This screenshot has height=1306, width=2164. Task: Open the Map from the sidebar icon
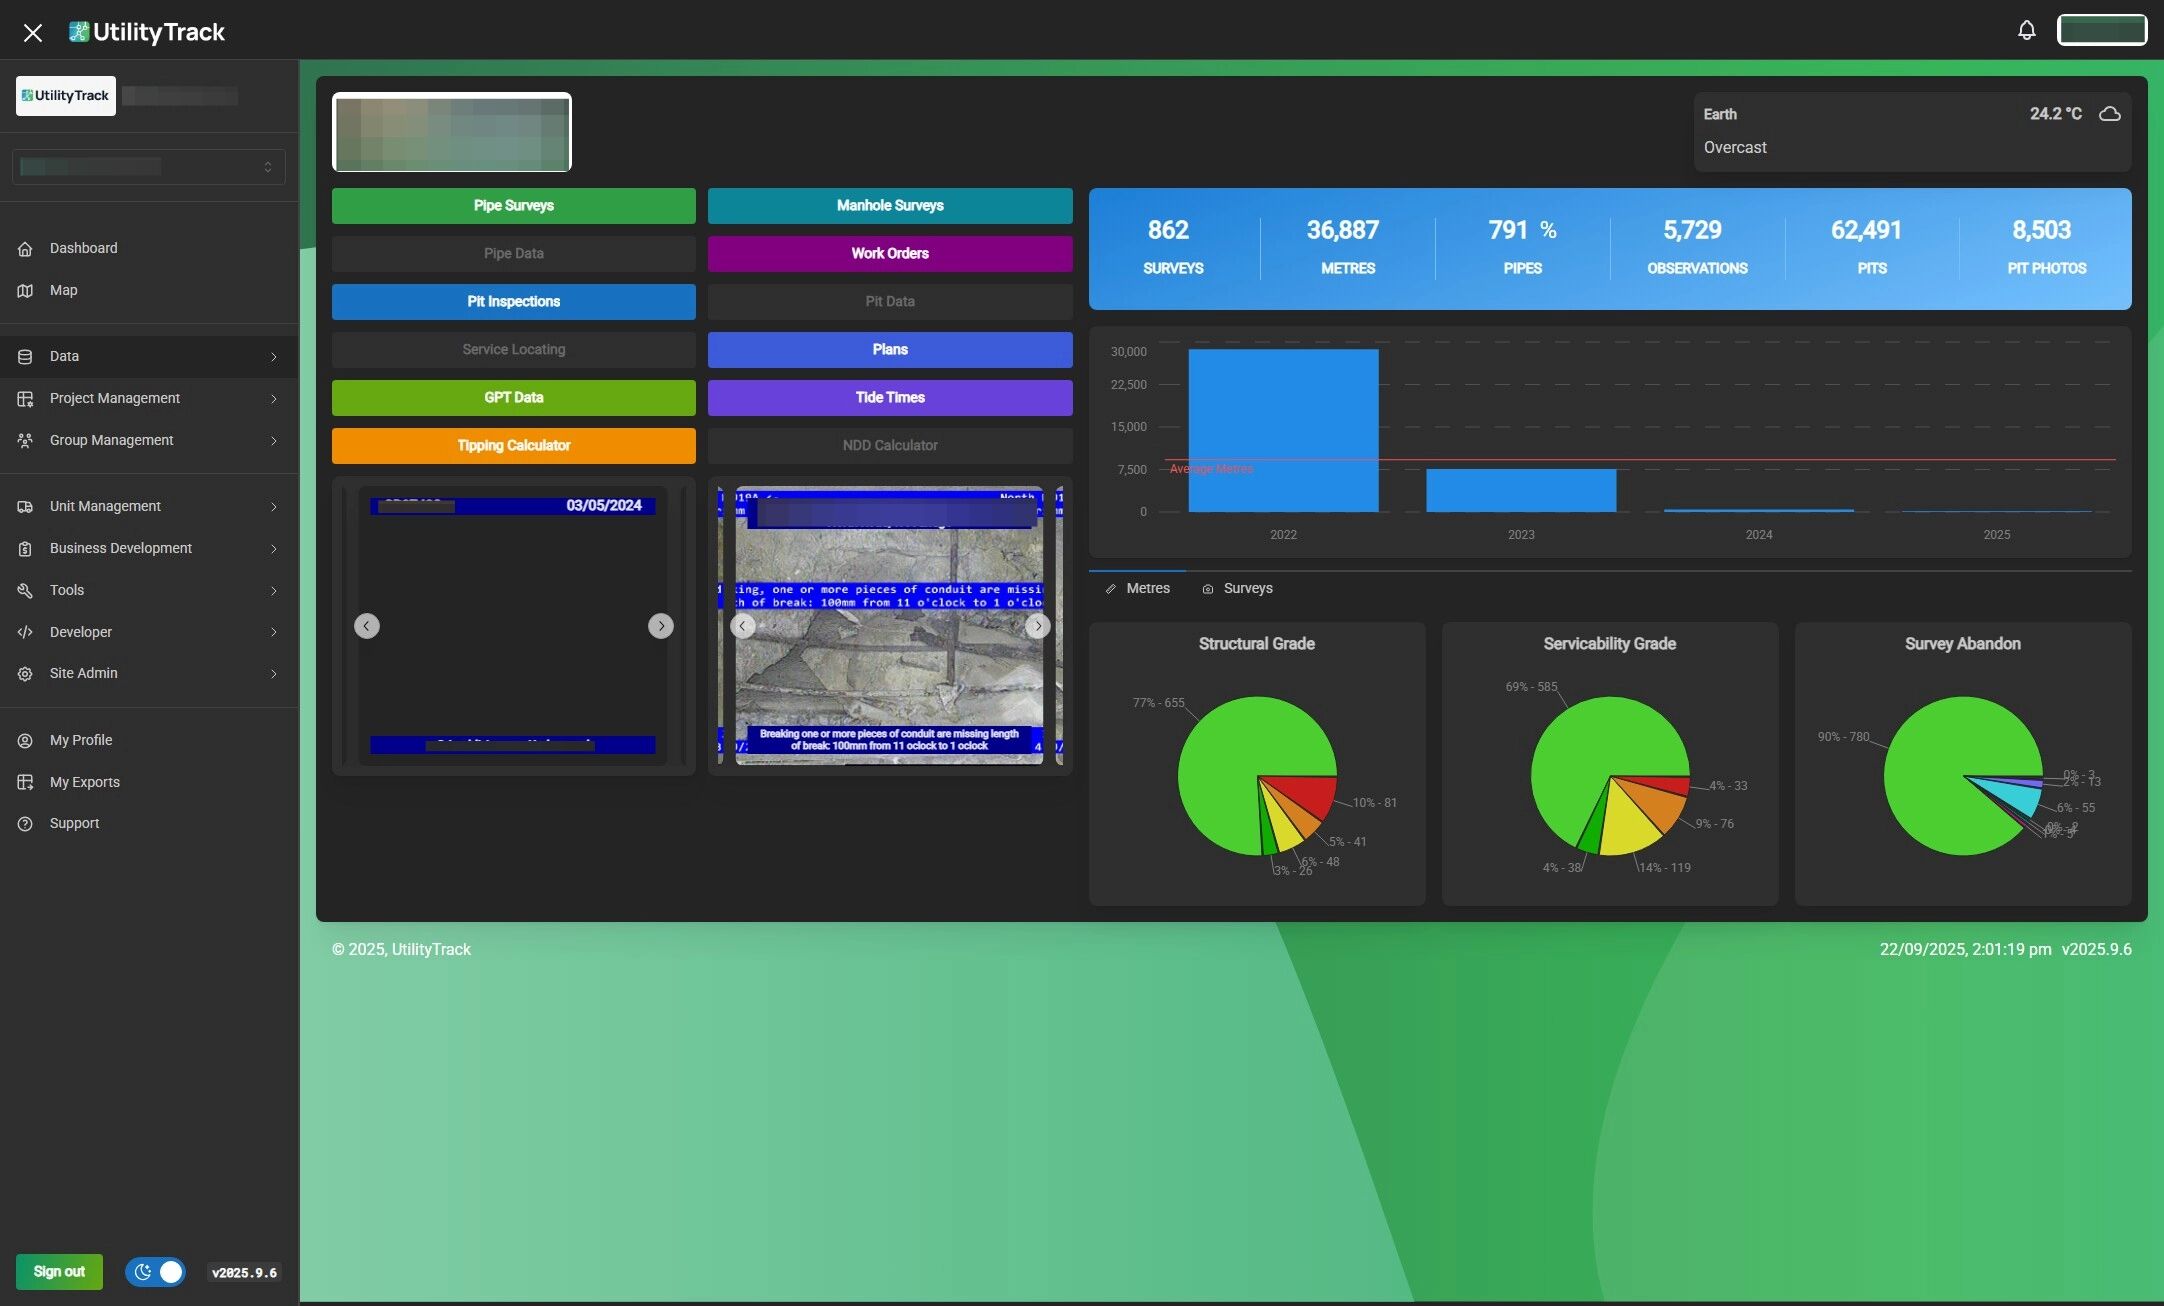coord(25,291)
